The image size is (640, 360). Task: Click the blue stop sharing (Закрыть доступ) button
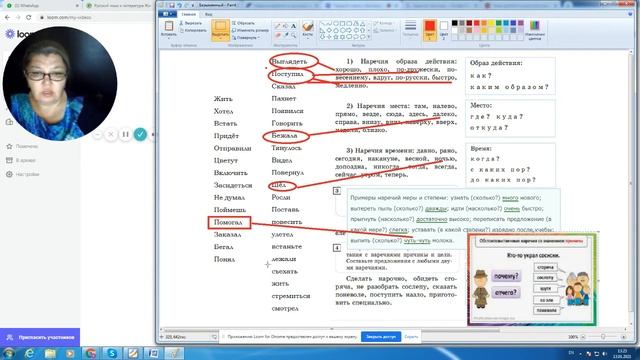[x=381, y=337]
